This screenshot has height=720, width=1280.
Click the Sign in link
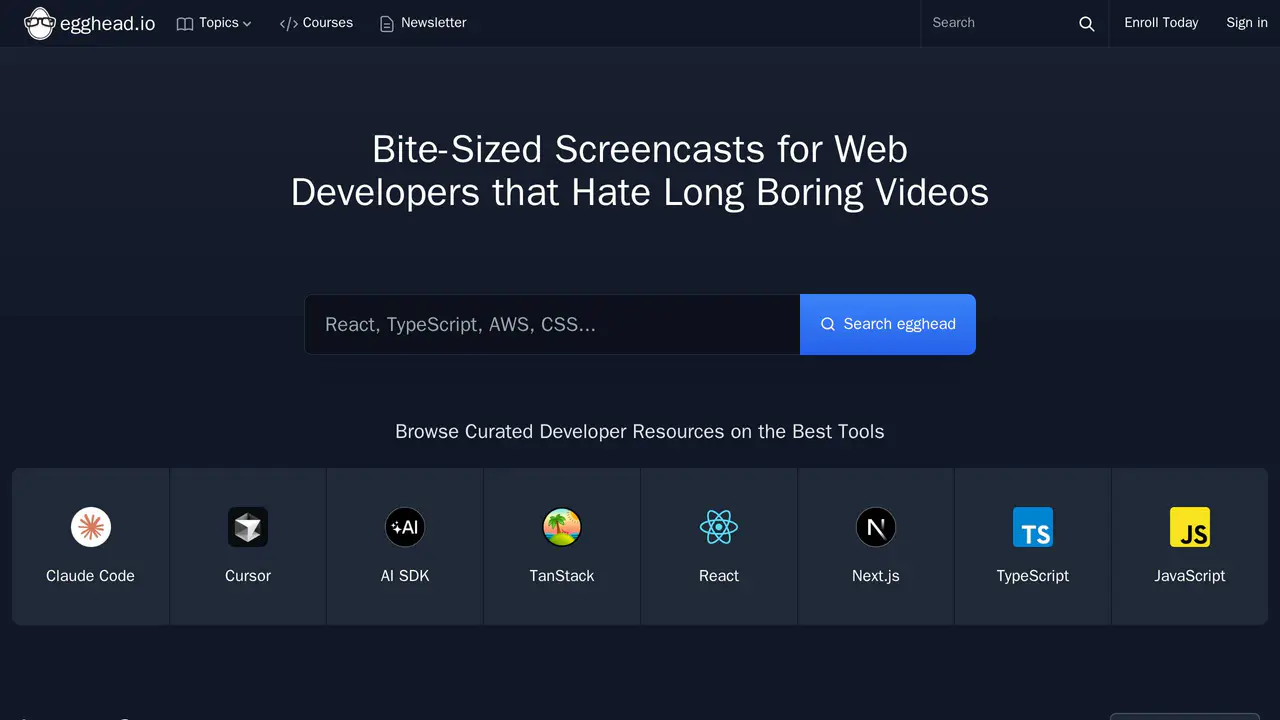coord(1247,23)
